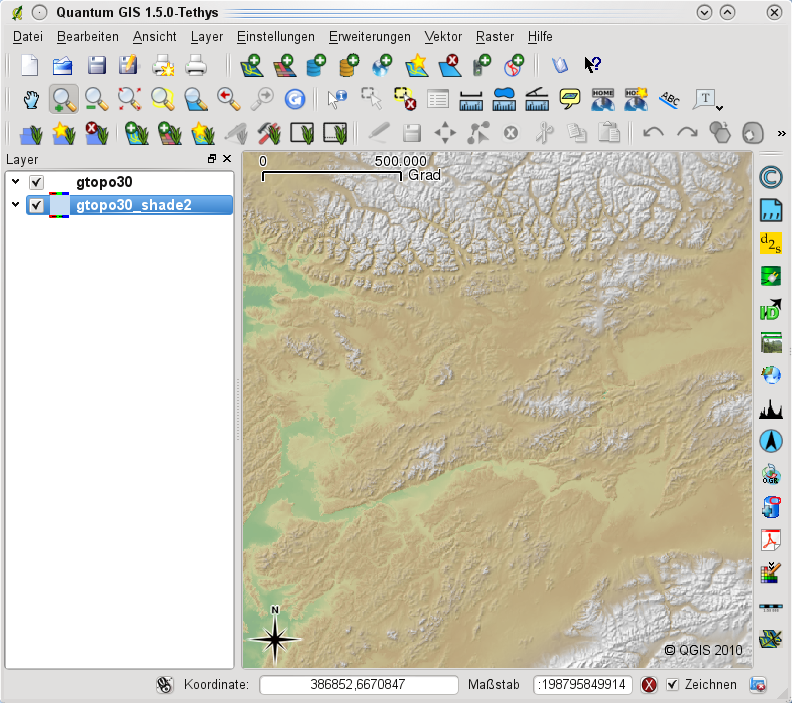Open Map Tips speech bubble tool
This screenshot has height=703, width=792.
pyautogui.click(x=570, y=99)
